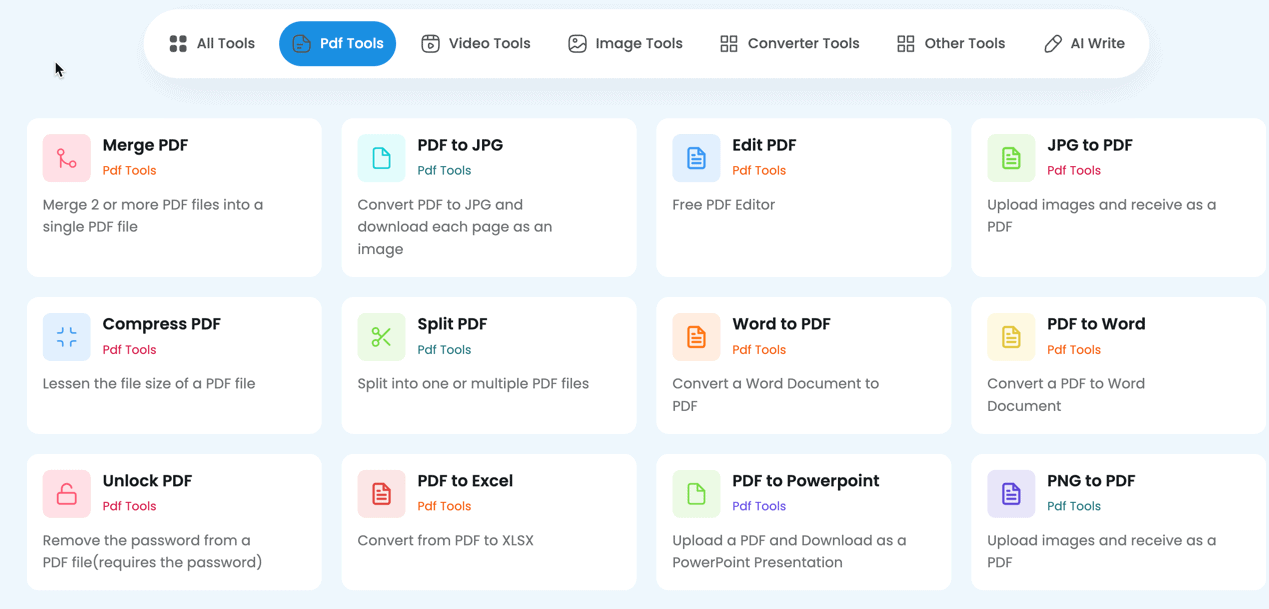Open the Edit PDF tool icon
This screenshot has width=1269, height=609.
coord(696,157)
